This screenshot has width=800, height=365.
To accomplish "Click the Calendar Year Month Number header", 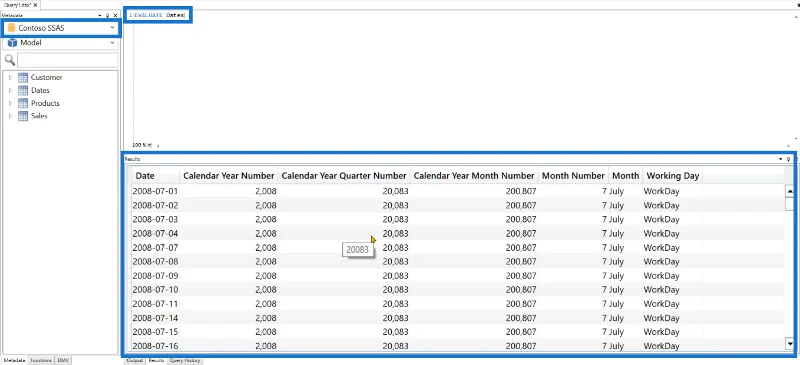I will tap(474, 176).
